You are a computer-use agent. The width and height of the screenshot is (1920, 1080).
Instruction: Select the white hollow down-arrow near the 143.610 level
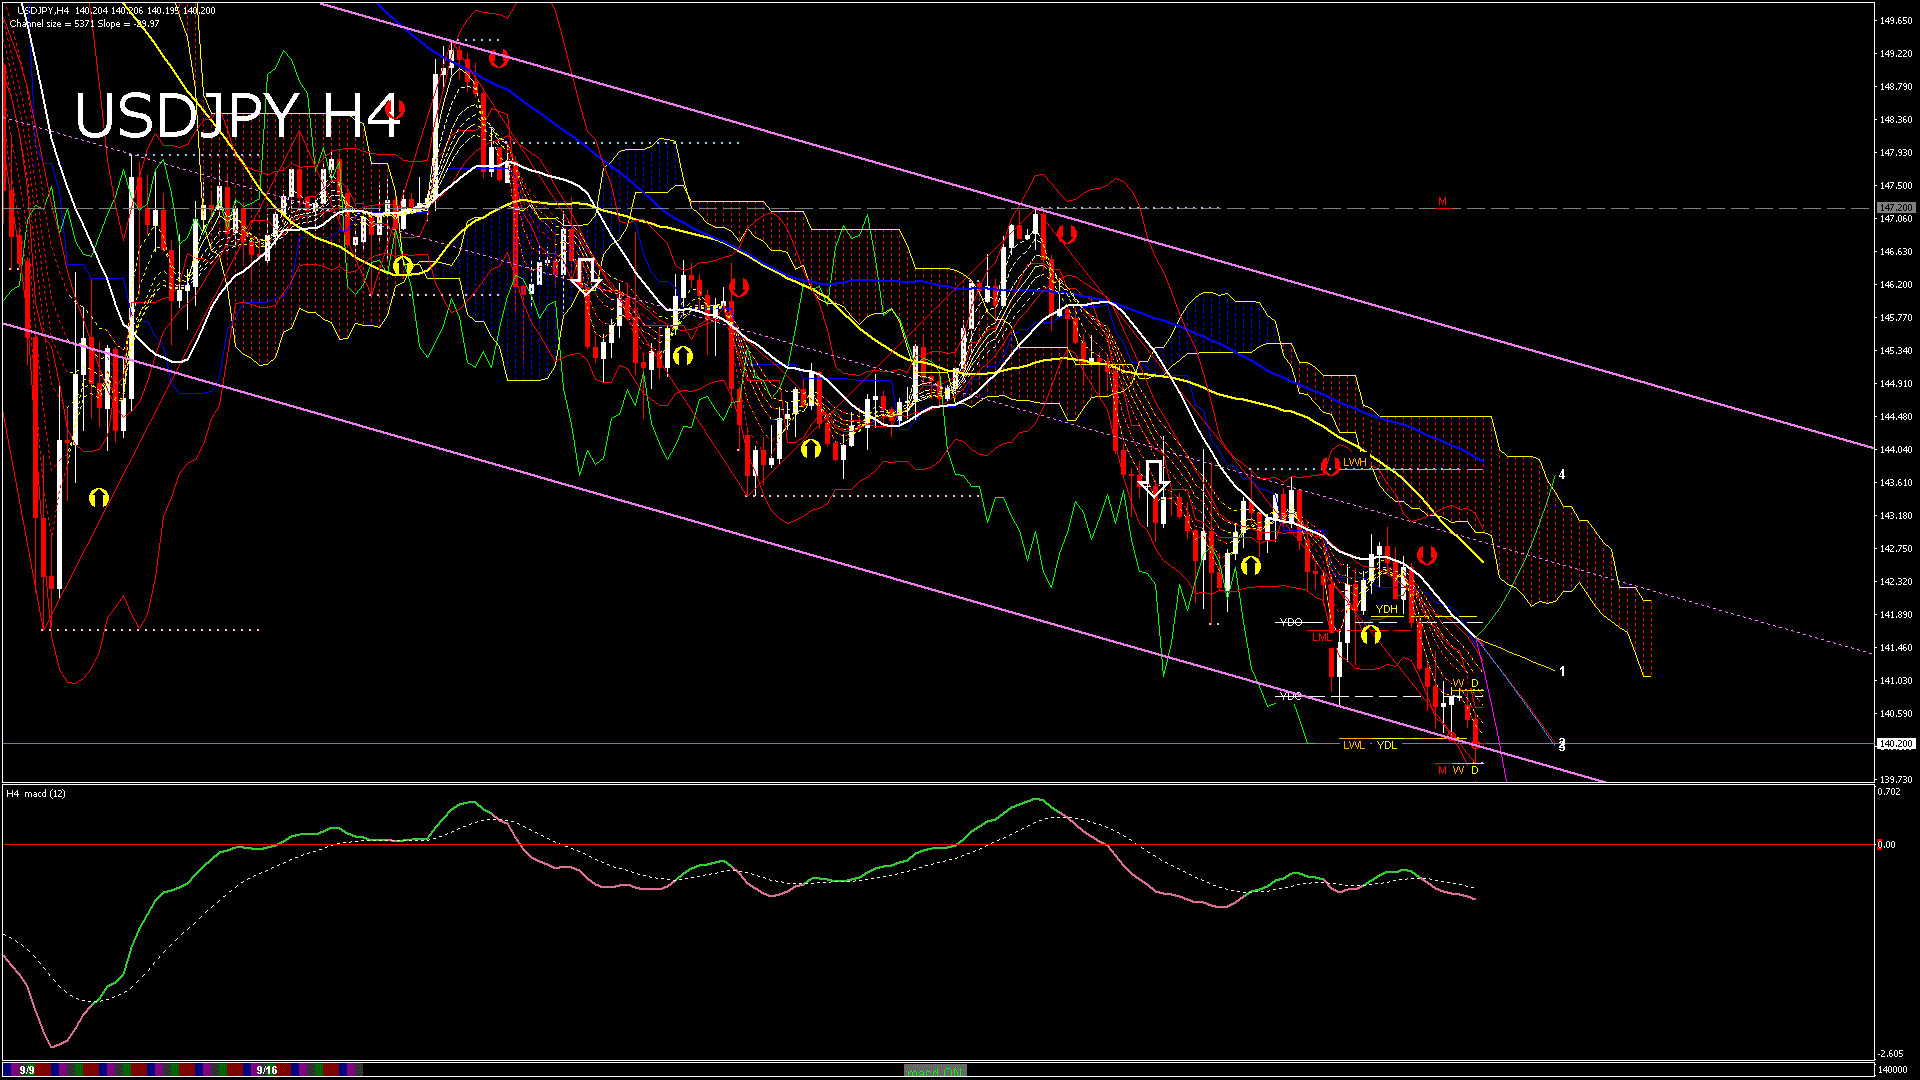(x=1154, y=479)
